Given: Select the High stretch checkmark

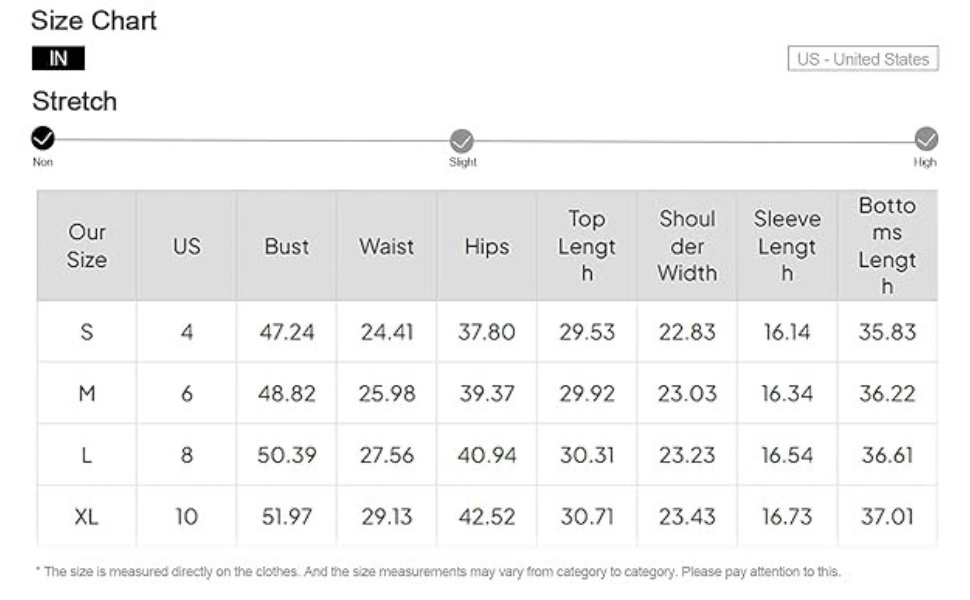Looking at the screenshot, I should pyautogui.click(x=926, y=139).
